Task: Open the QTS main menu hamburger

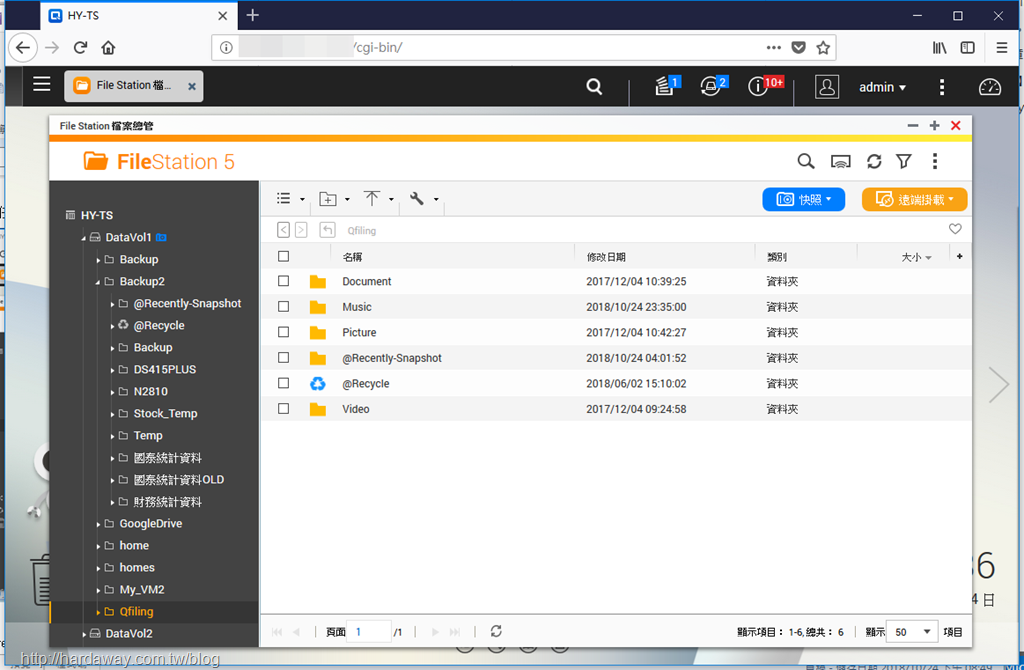Action: pyautogui.click(x=42, y=84)
